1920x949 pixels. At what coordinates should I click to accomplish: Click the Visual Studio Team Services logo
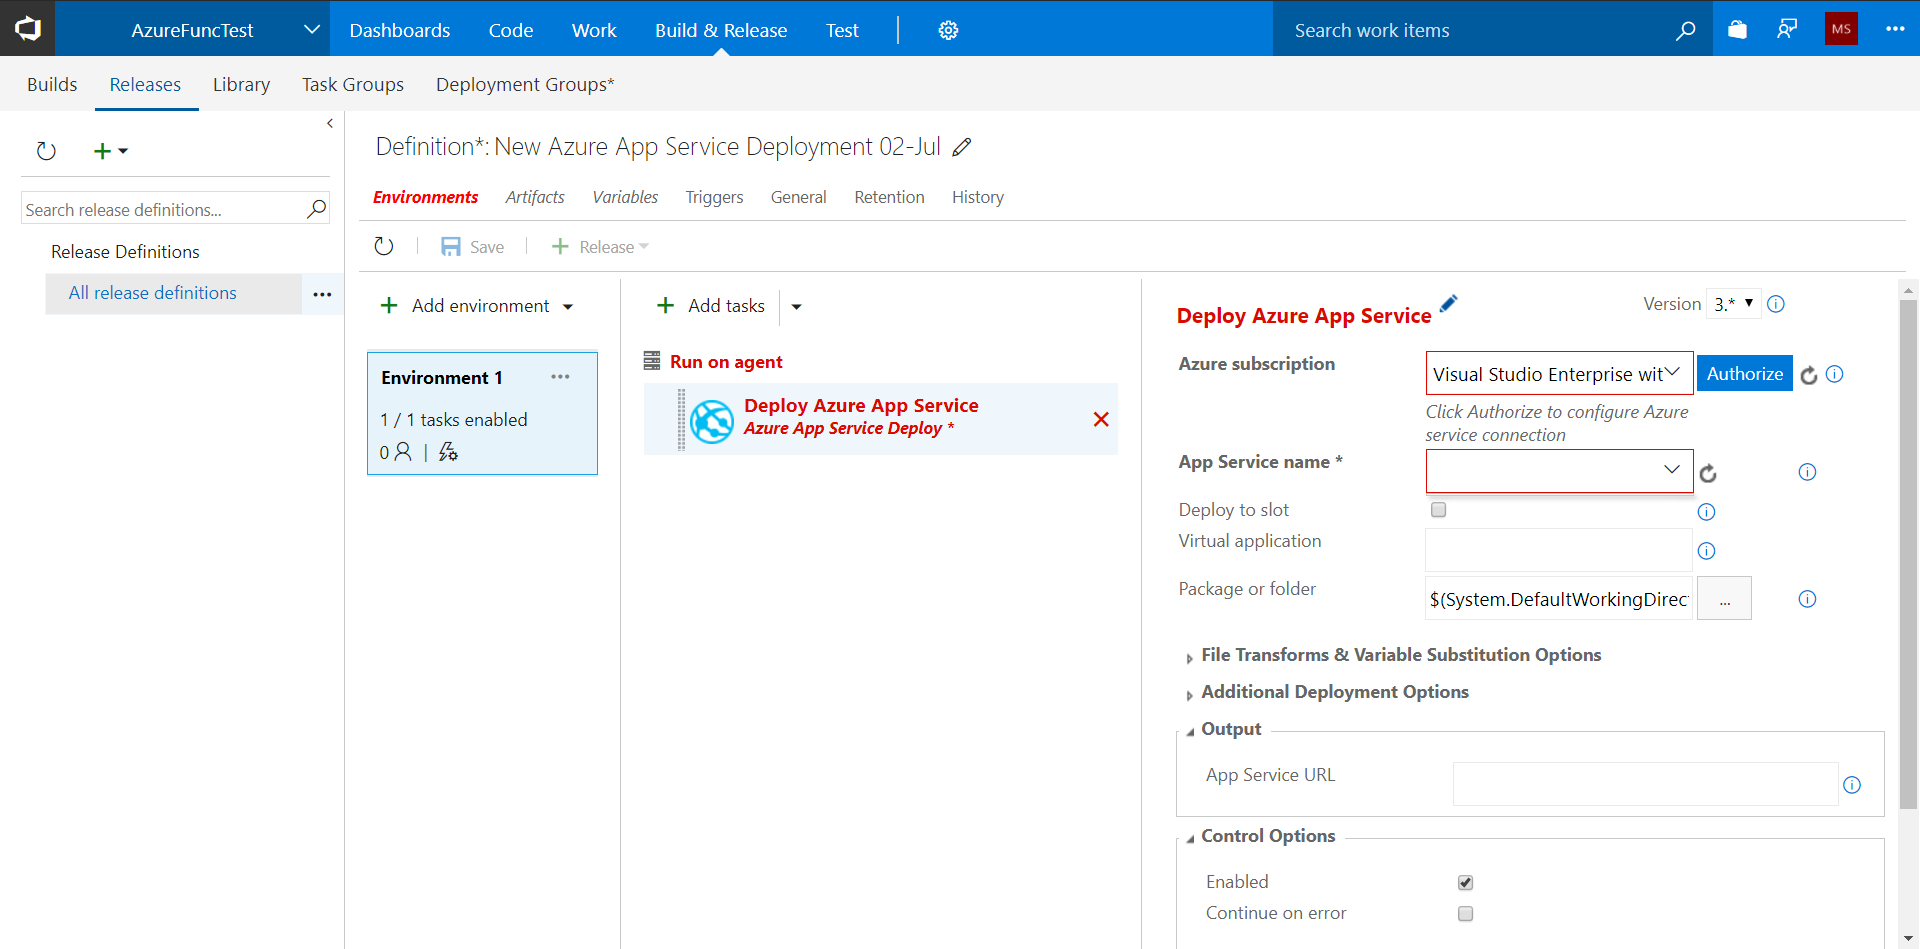coord(27,29)
